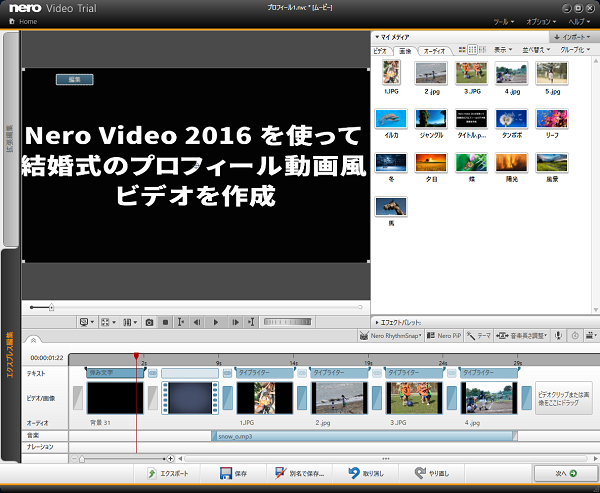600x493 pixels.
Task: Select the 夕日 image thumbnail
Action: pos(431,163)
